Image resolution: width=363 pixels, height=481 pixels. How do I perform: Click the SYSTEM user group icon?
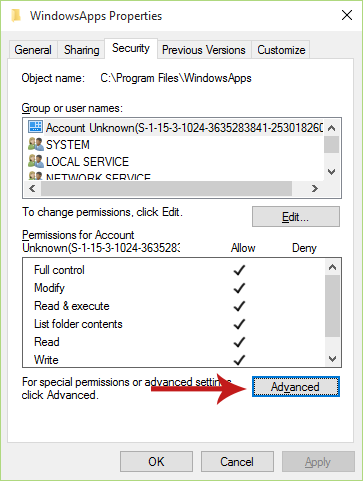35,144
